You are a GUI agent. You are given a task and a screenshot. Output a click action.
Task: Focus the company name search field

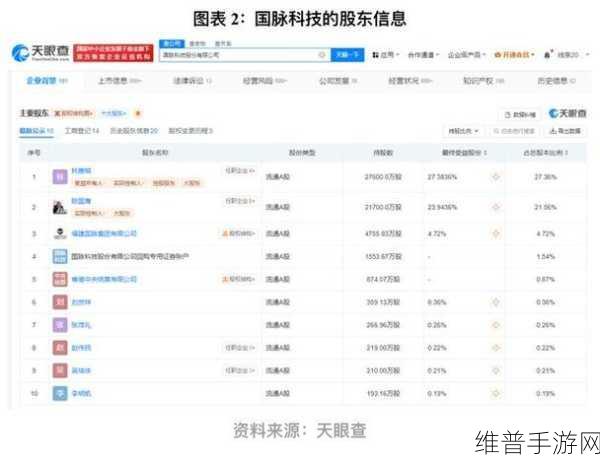point(245,55)
